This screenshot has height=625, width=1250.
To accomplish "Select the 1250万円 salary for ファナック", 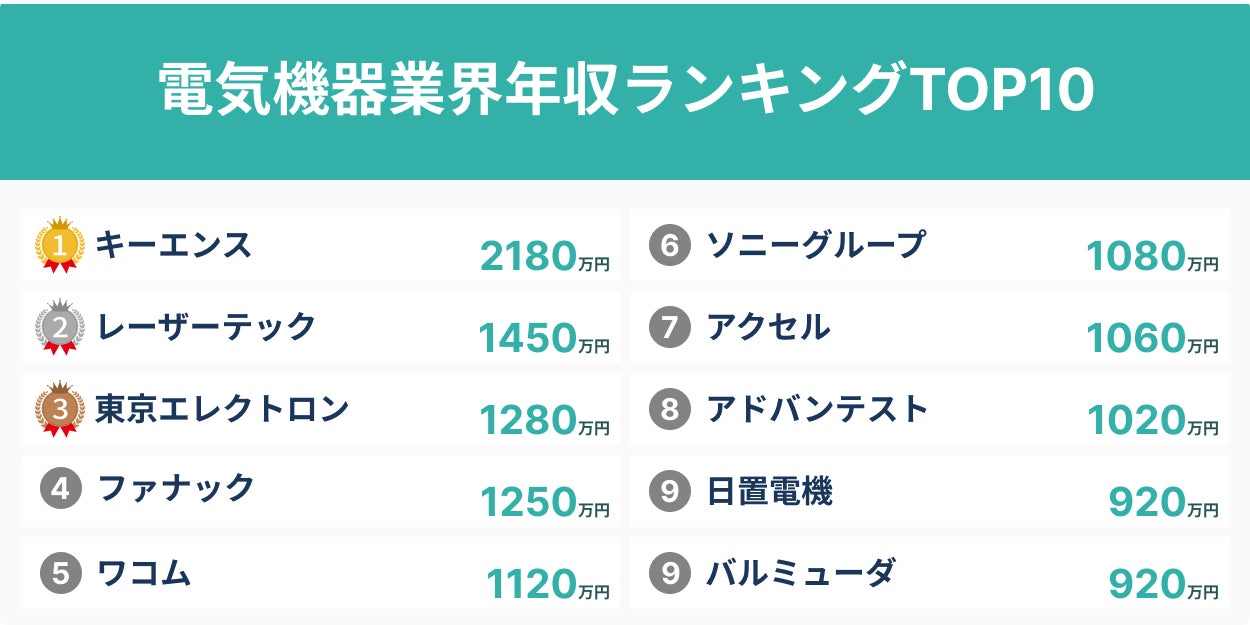I will [544, 503].
